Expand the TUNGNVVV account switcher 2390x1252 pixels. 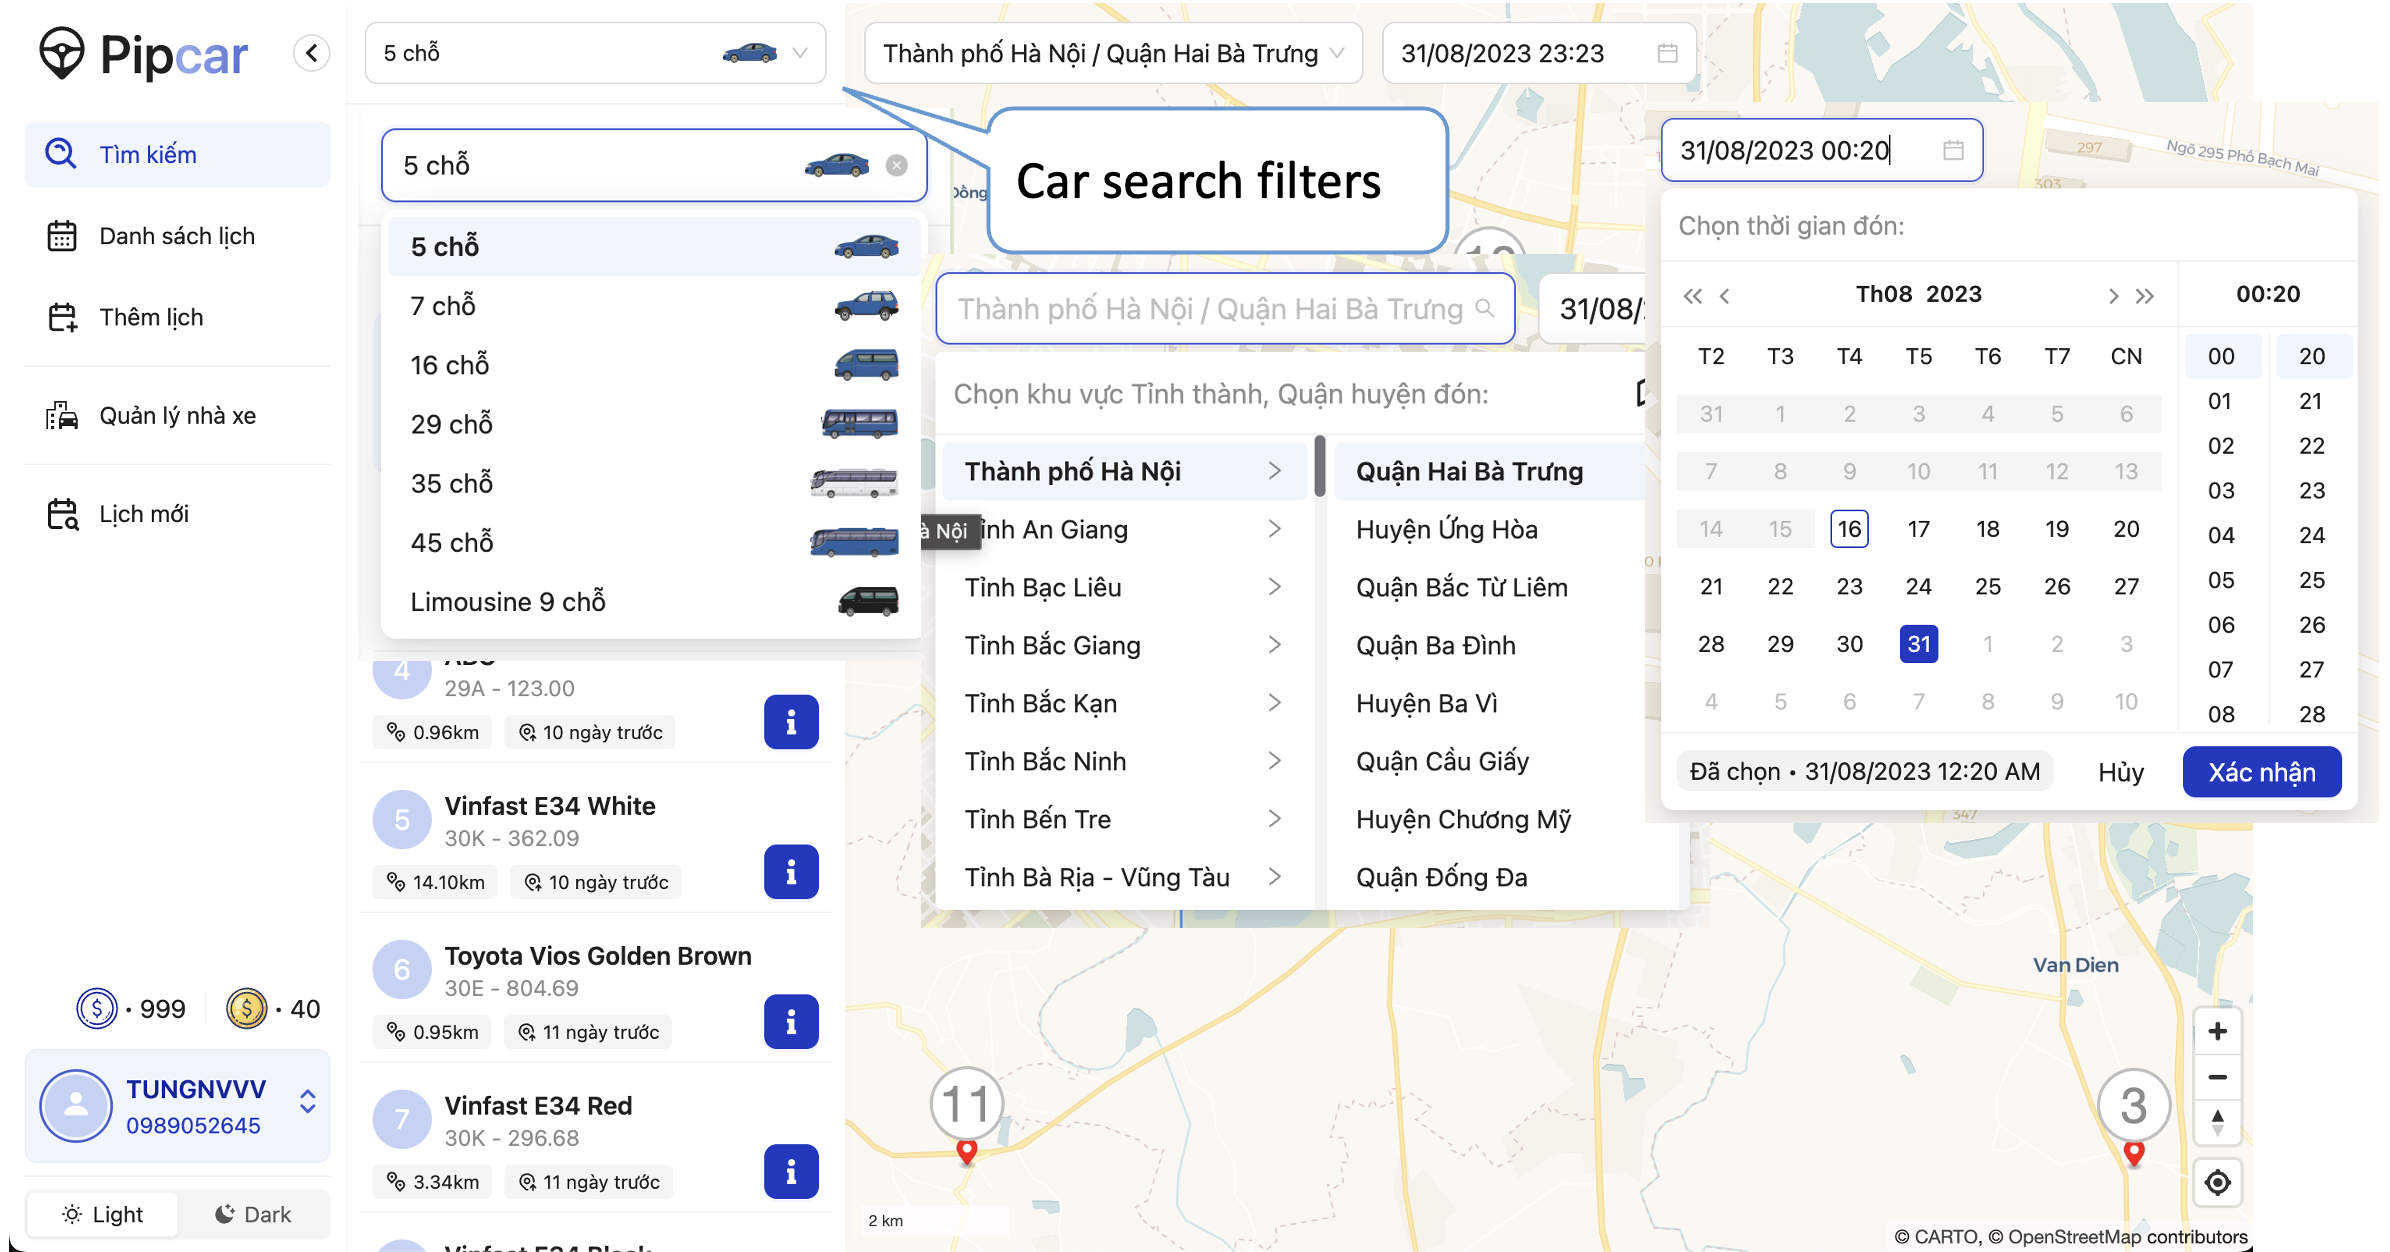pos(308,1102)
